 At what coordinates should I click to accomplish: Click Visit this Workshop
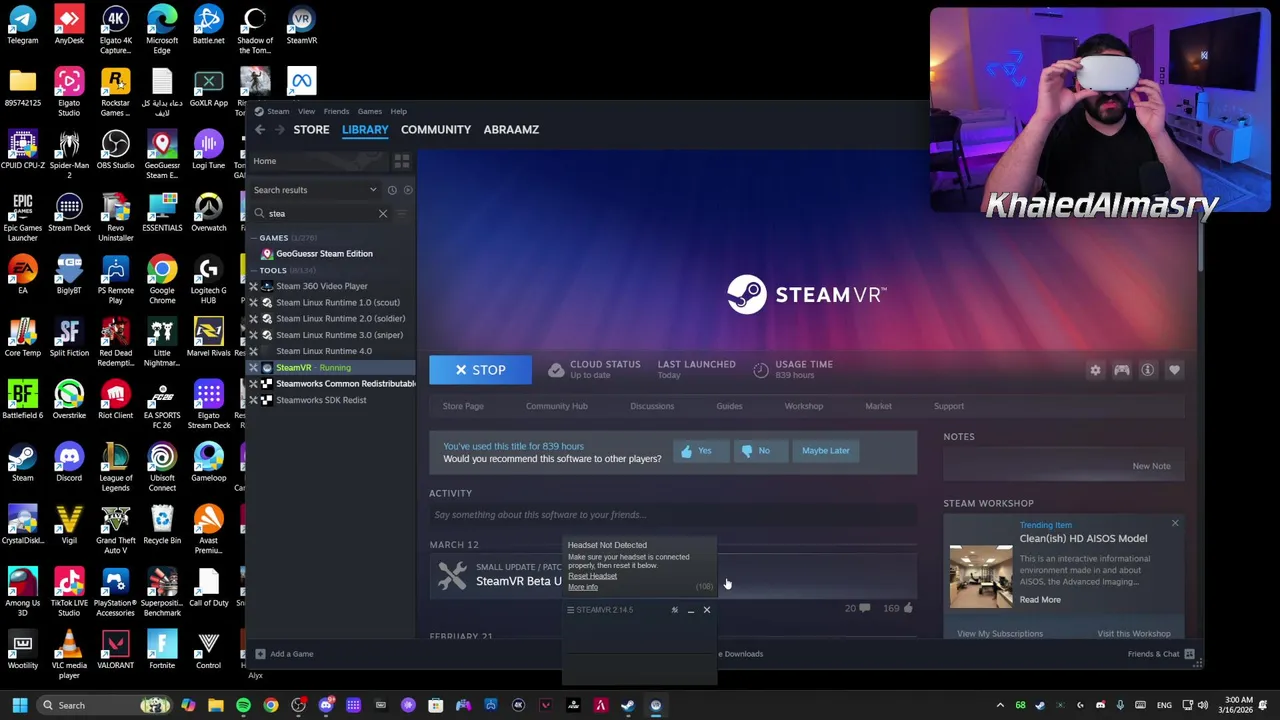[1133, 634]
